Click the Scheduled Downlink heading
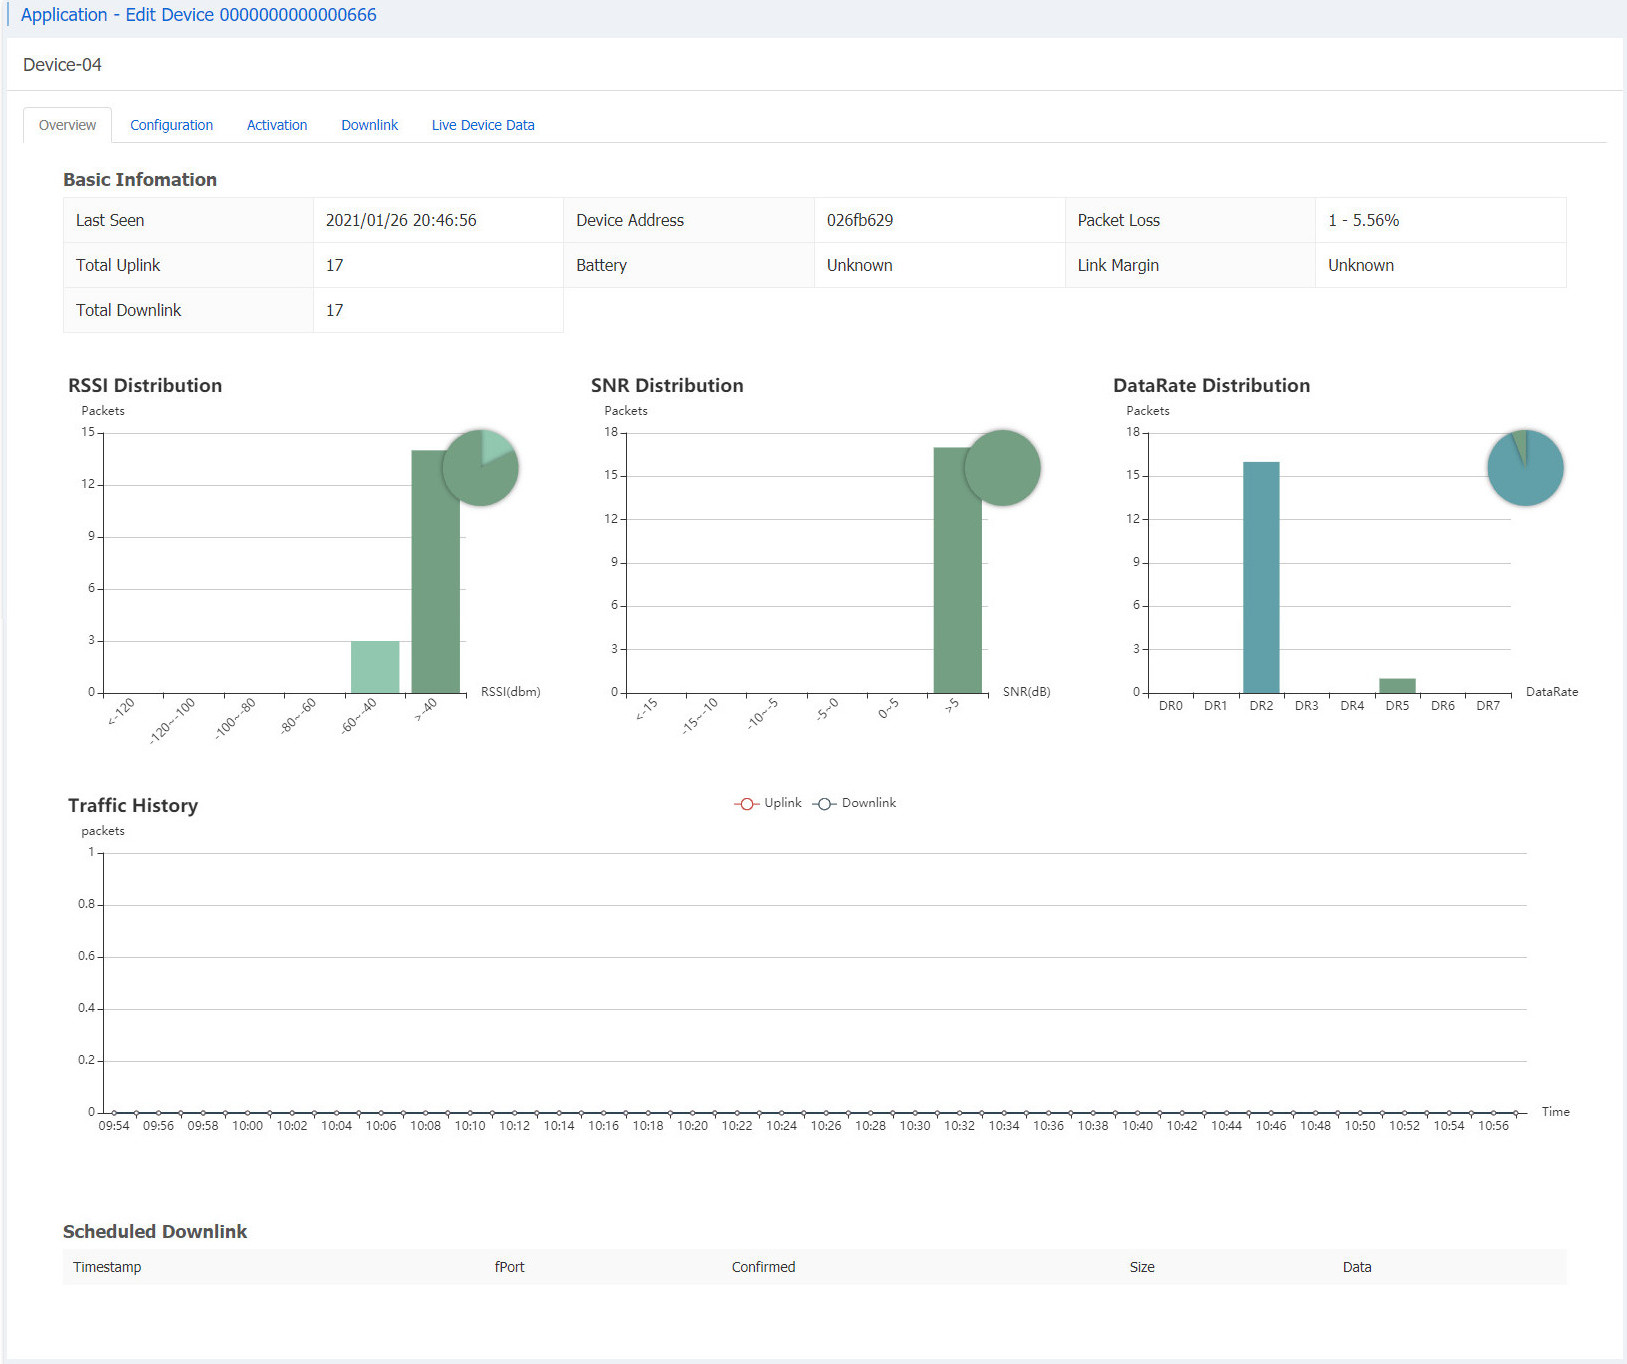 click(155, 1231)
